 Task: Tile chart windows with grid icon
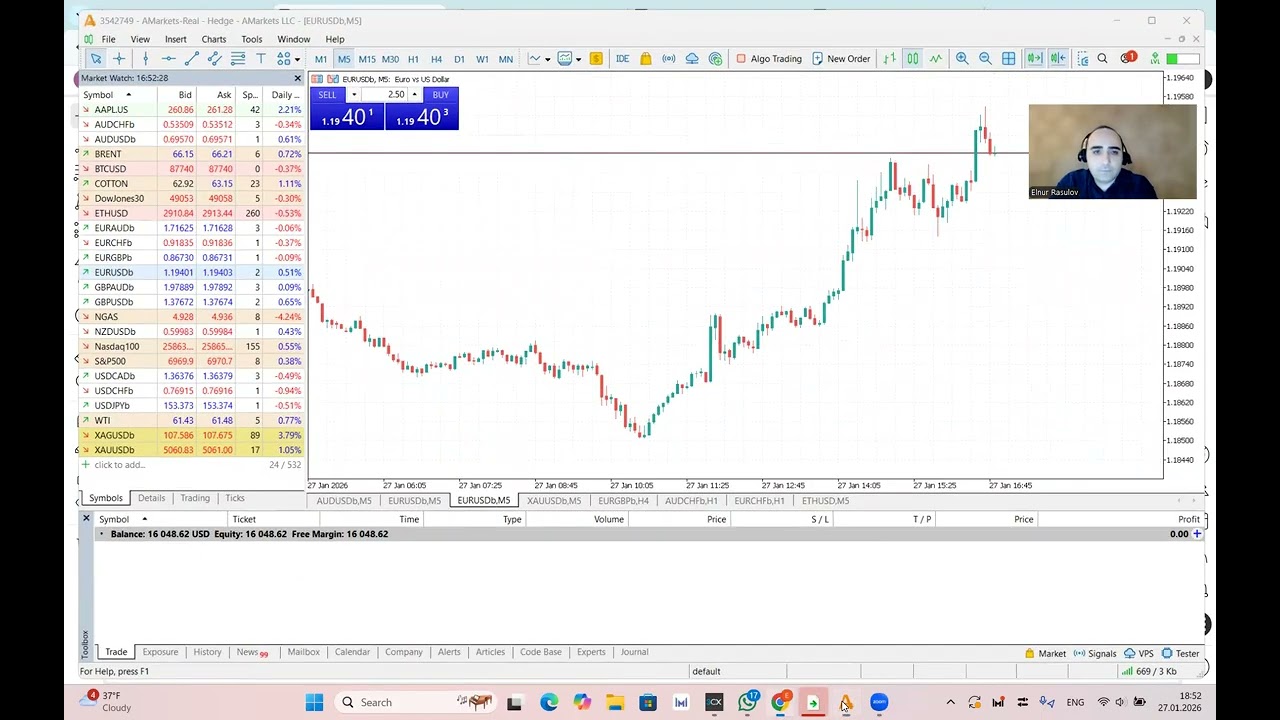pos(1009,59)
